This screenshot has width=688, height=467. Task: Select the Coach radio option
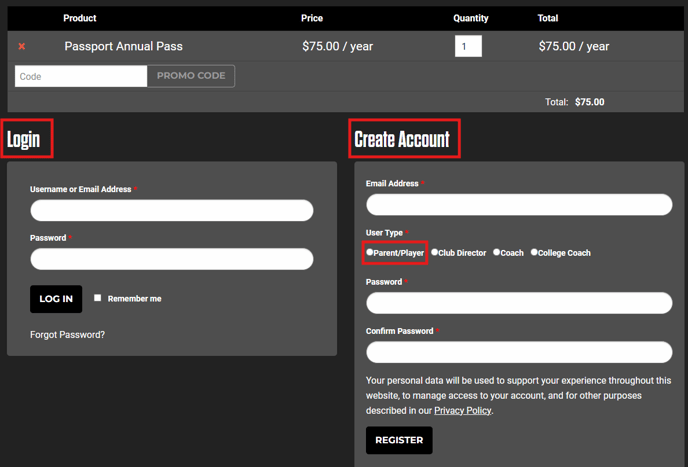point(497,253)
